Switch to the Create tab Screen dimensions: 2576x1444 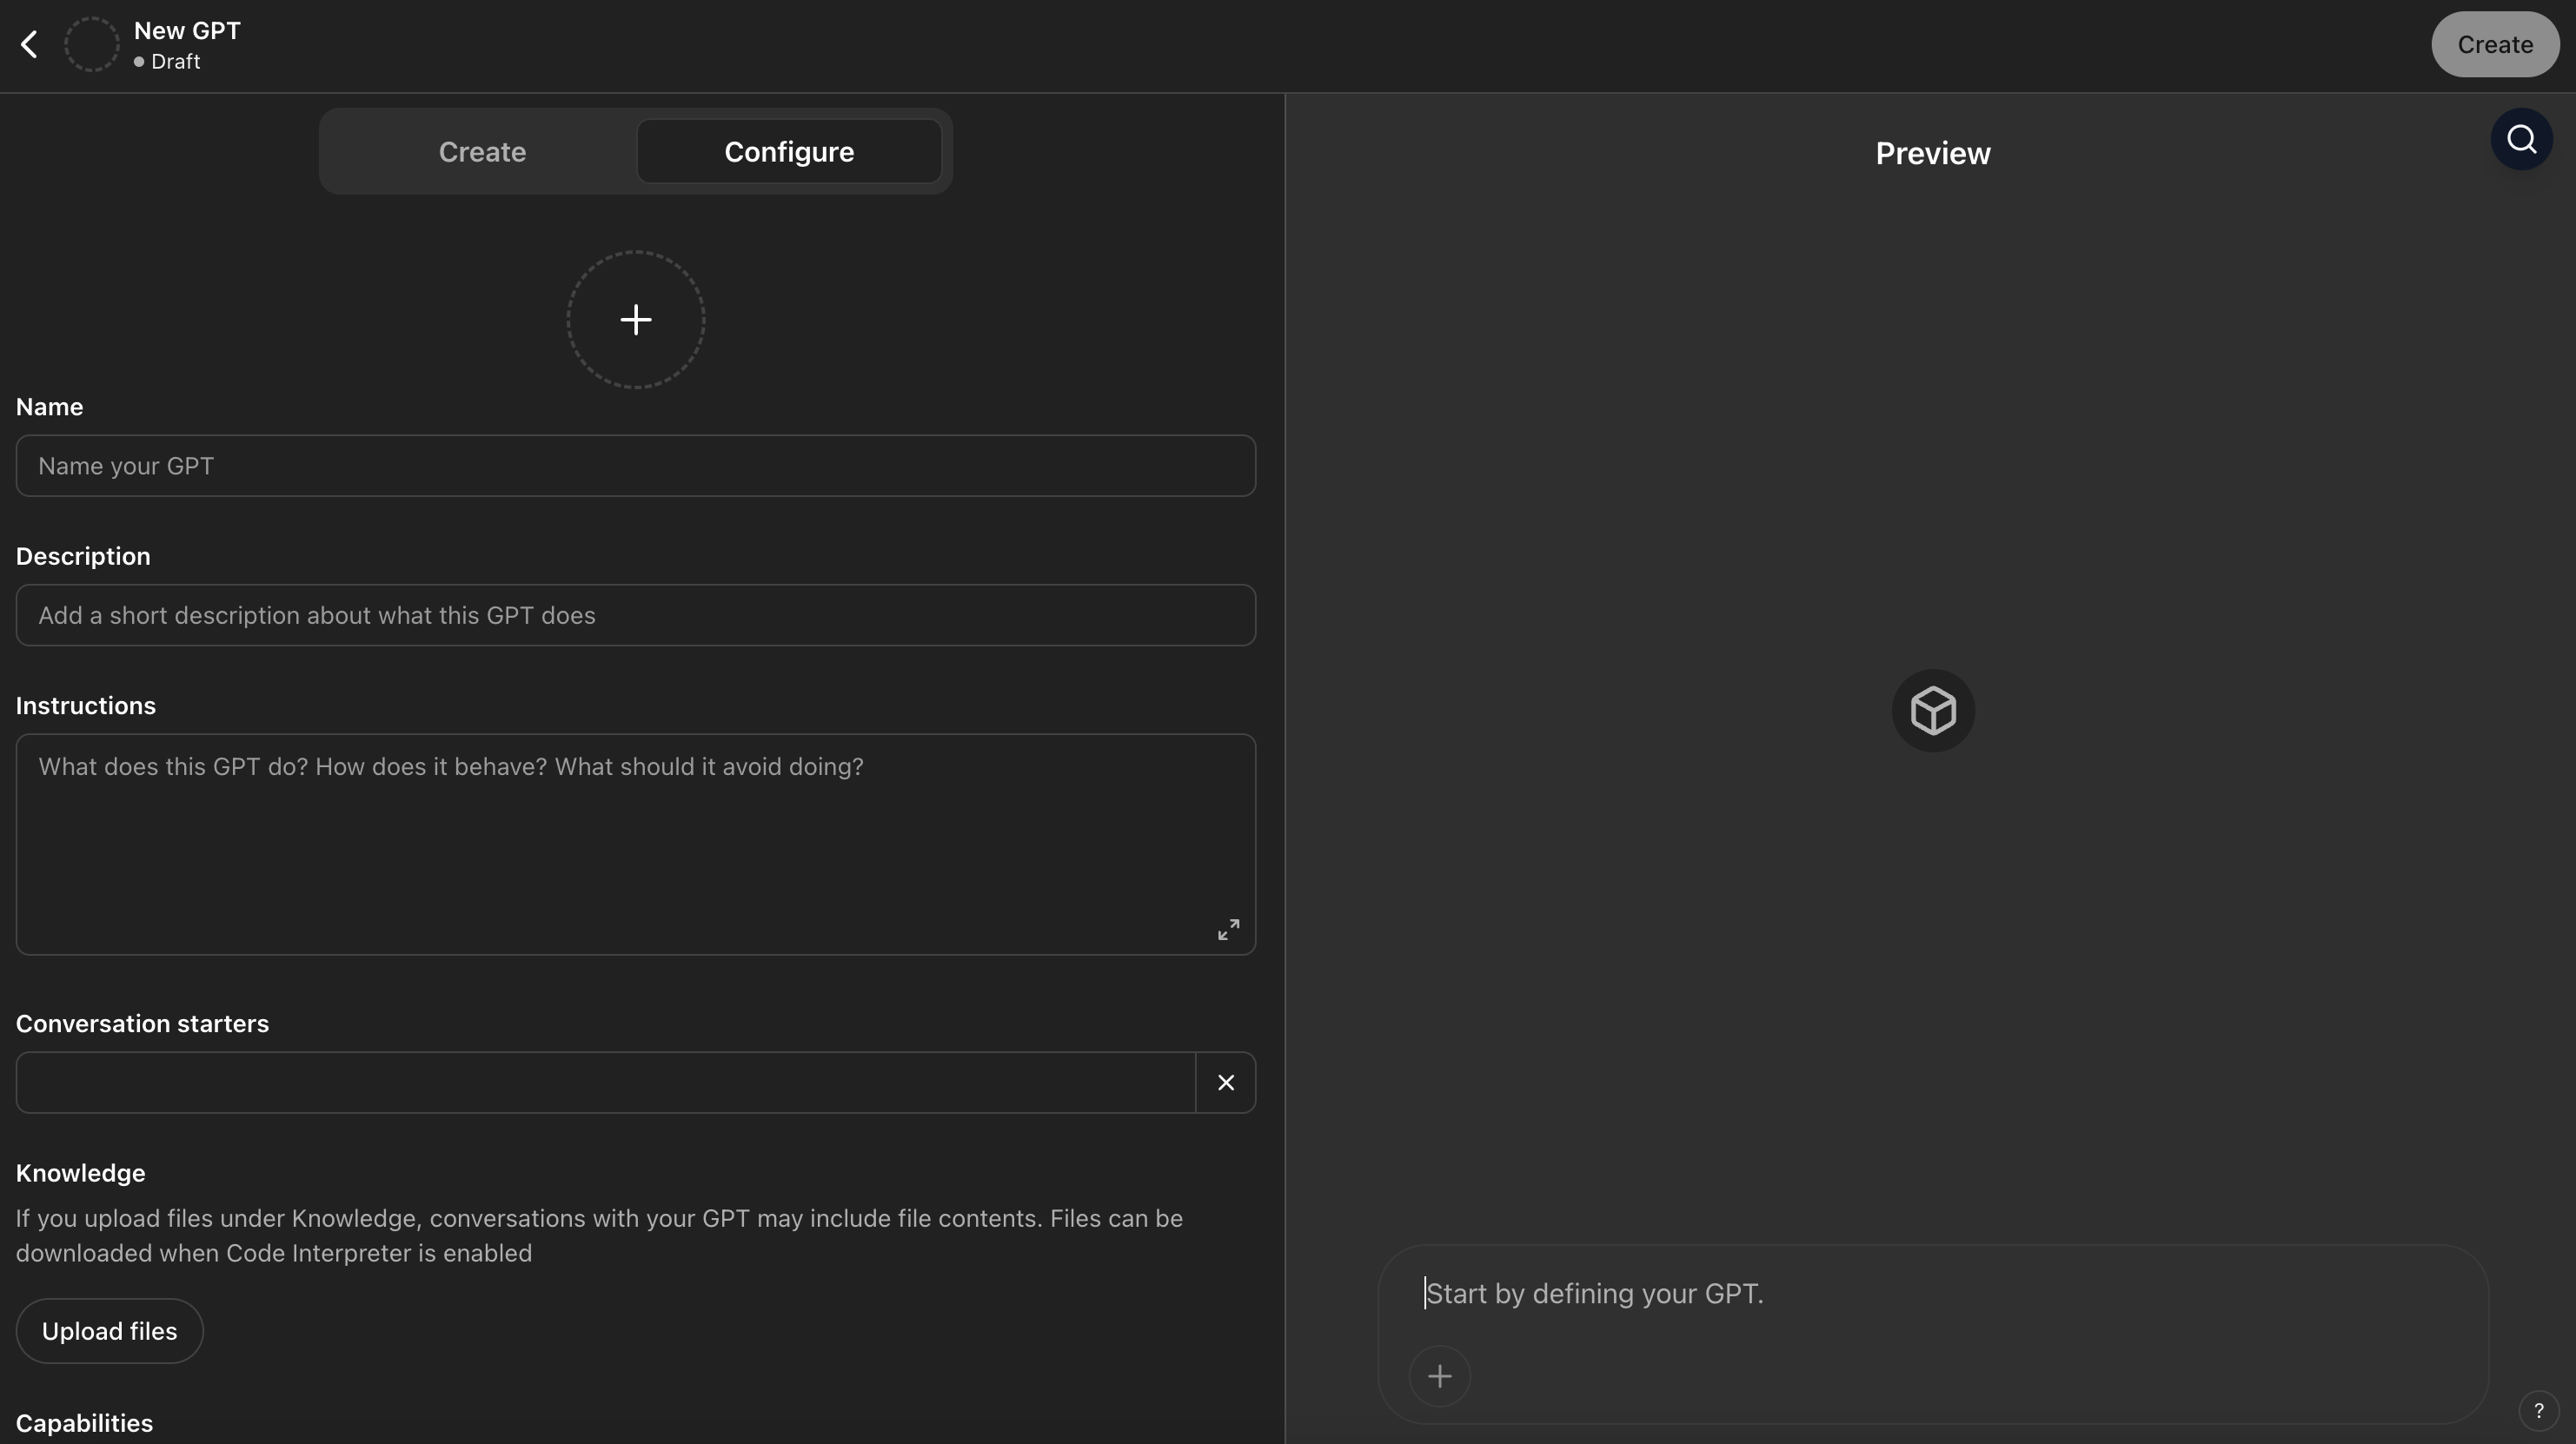pyautogui.click(x=482, y=152)
